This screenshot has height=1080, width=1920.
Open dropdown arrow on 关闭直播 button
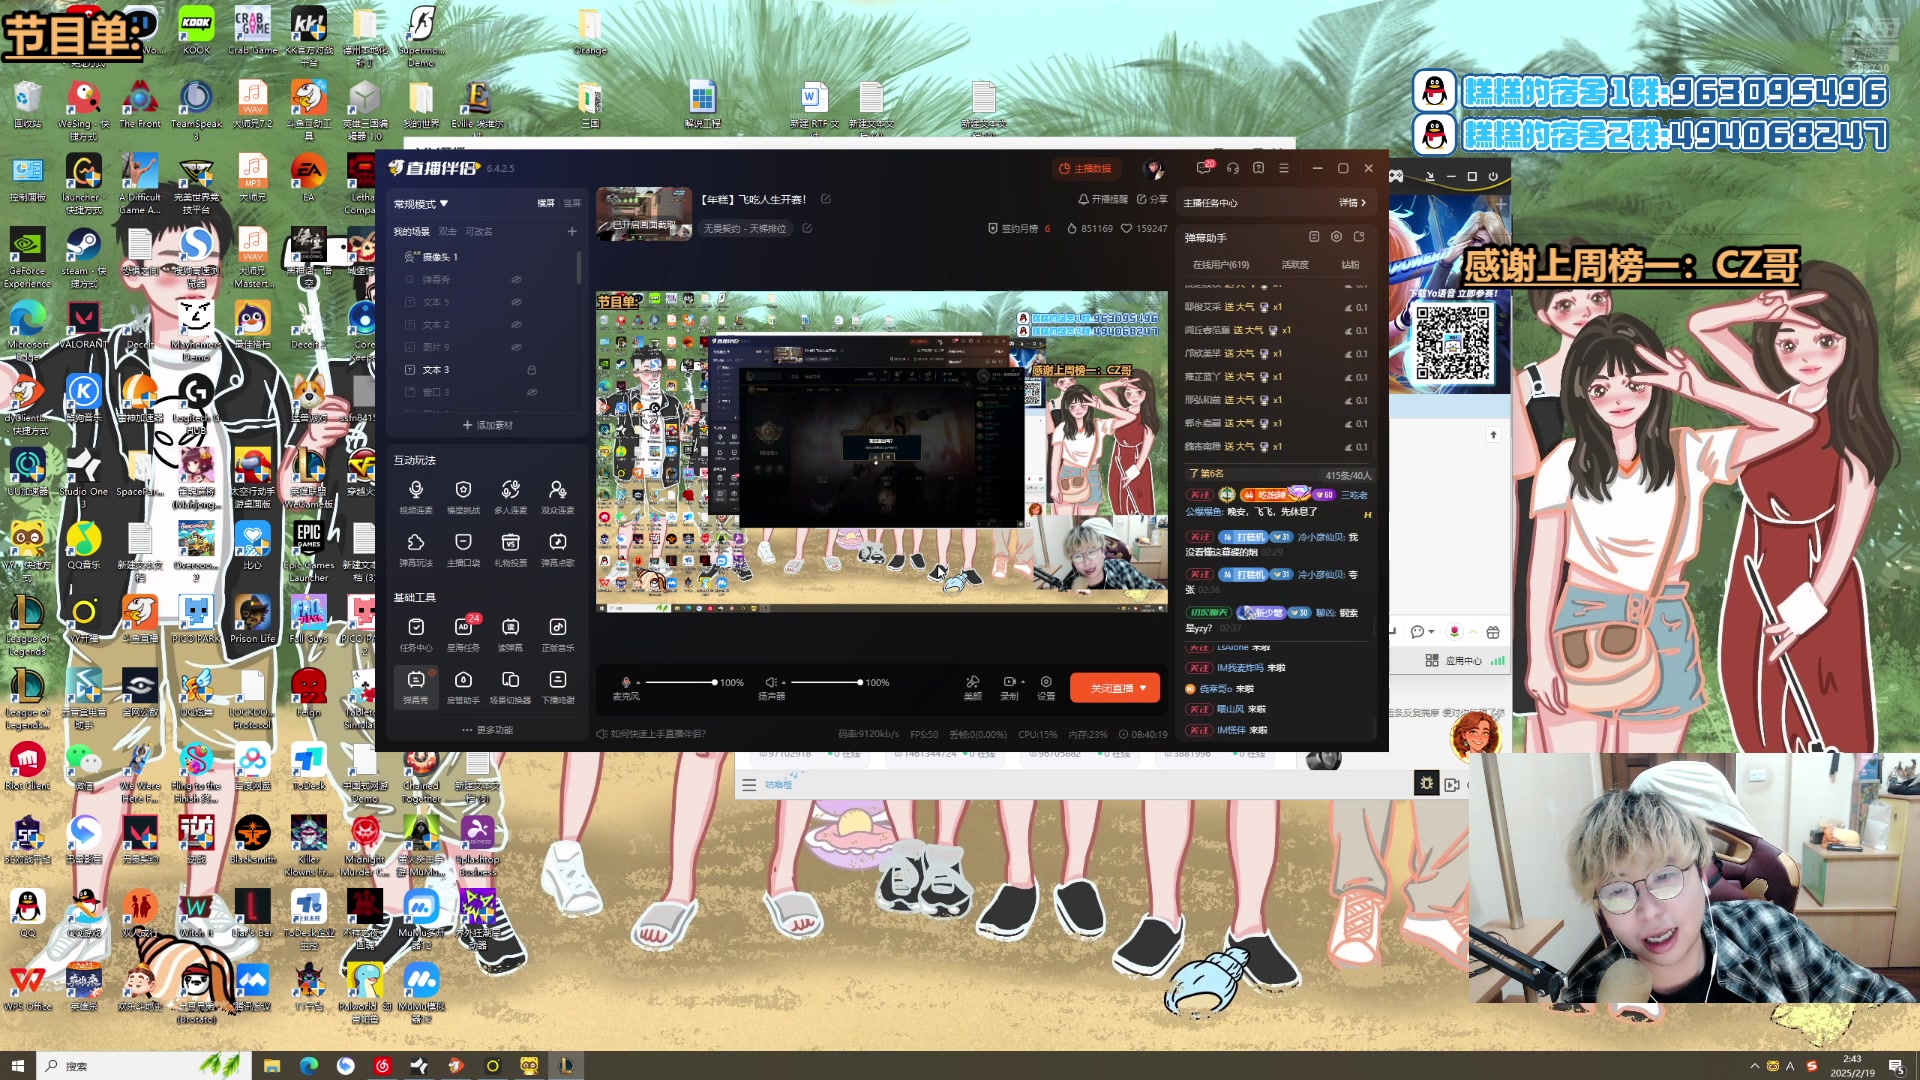pyautogui.click(x=1143, y=688)
